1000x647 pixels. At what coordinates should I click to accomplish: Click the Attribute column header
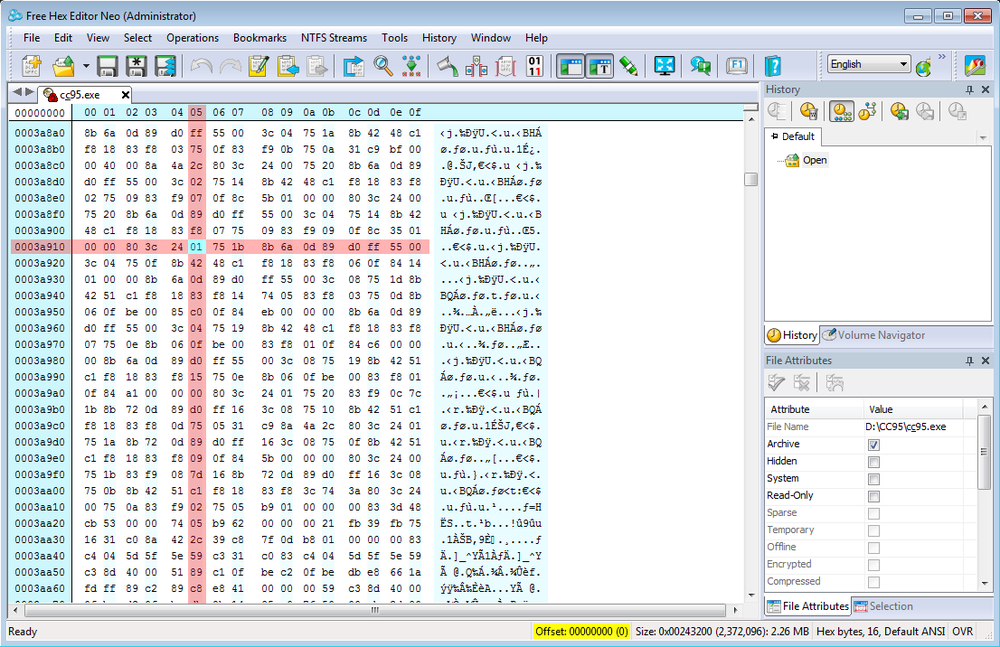coord(814,409)
